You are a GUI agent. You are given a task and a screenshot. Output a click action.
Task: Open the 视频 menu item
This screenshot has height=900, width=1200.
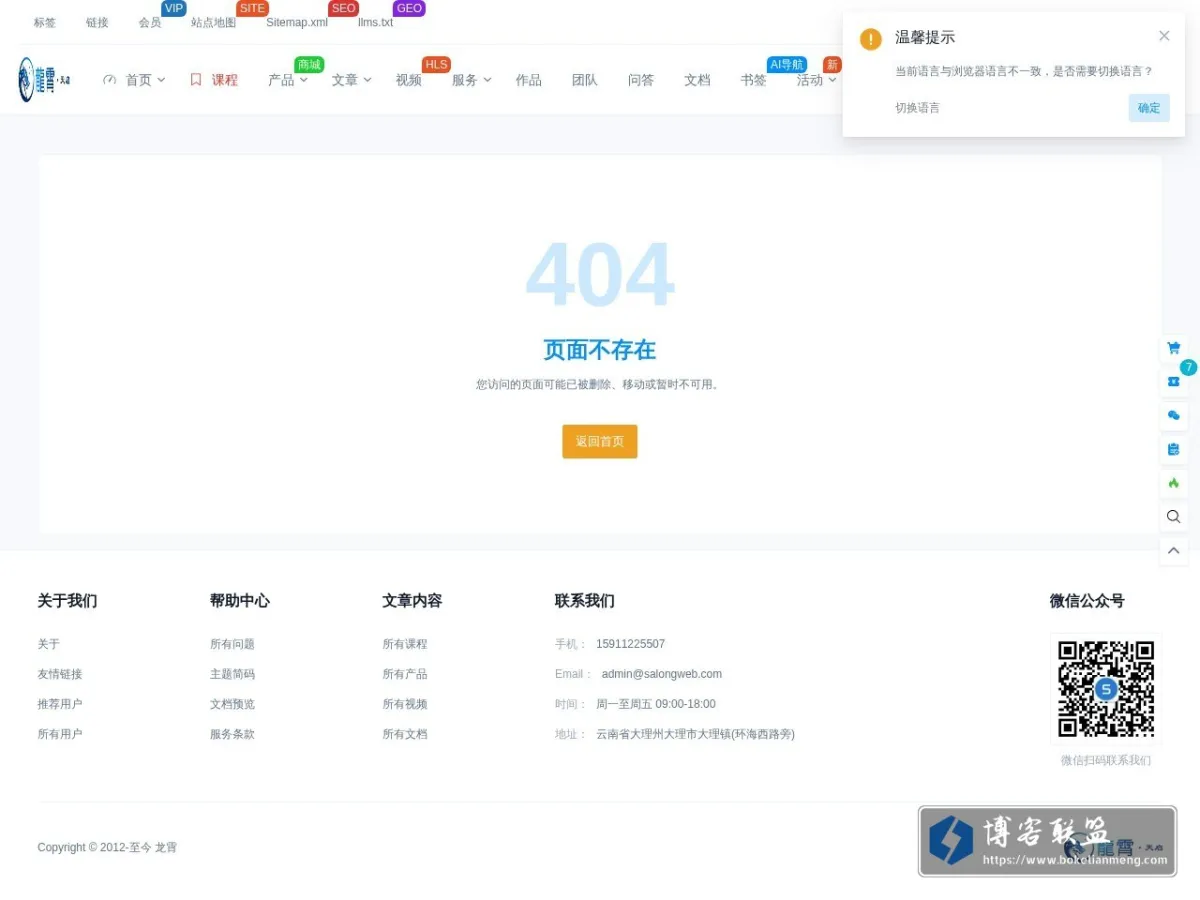point(409,80)
